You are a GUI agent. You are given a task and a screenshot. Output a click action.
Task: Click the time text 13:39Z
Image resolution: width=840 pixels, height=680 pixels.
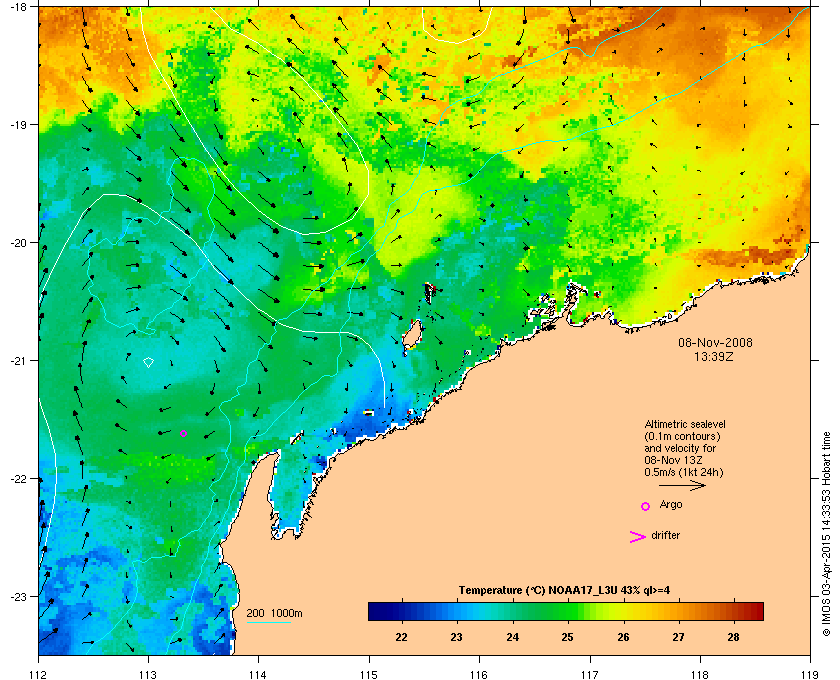click(x=714, y=356)
